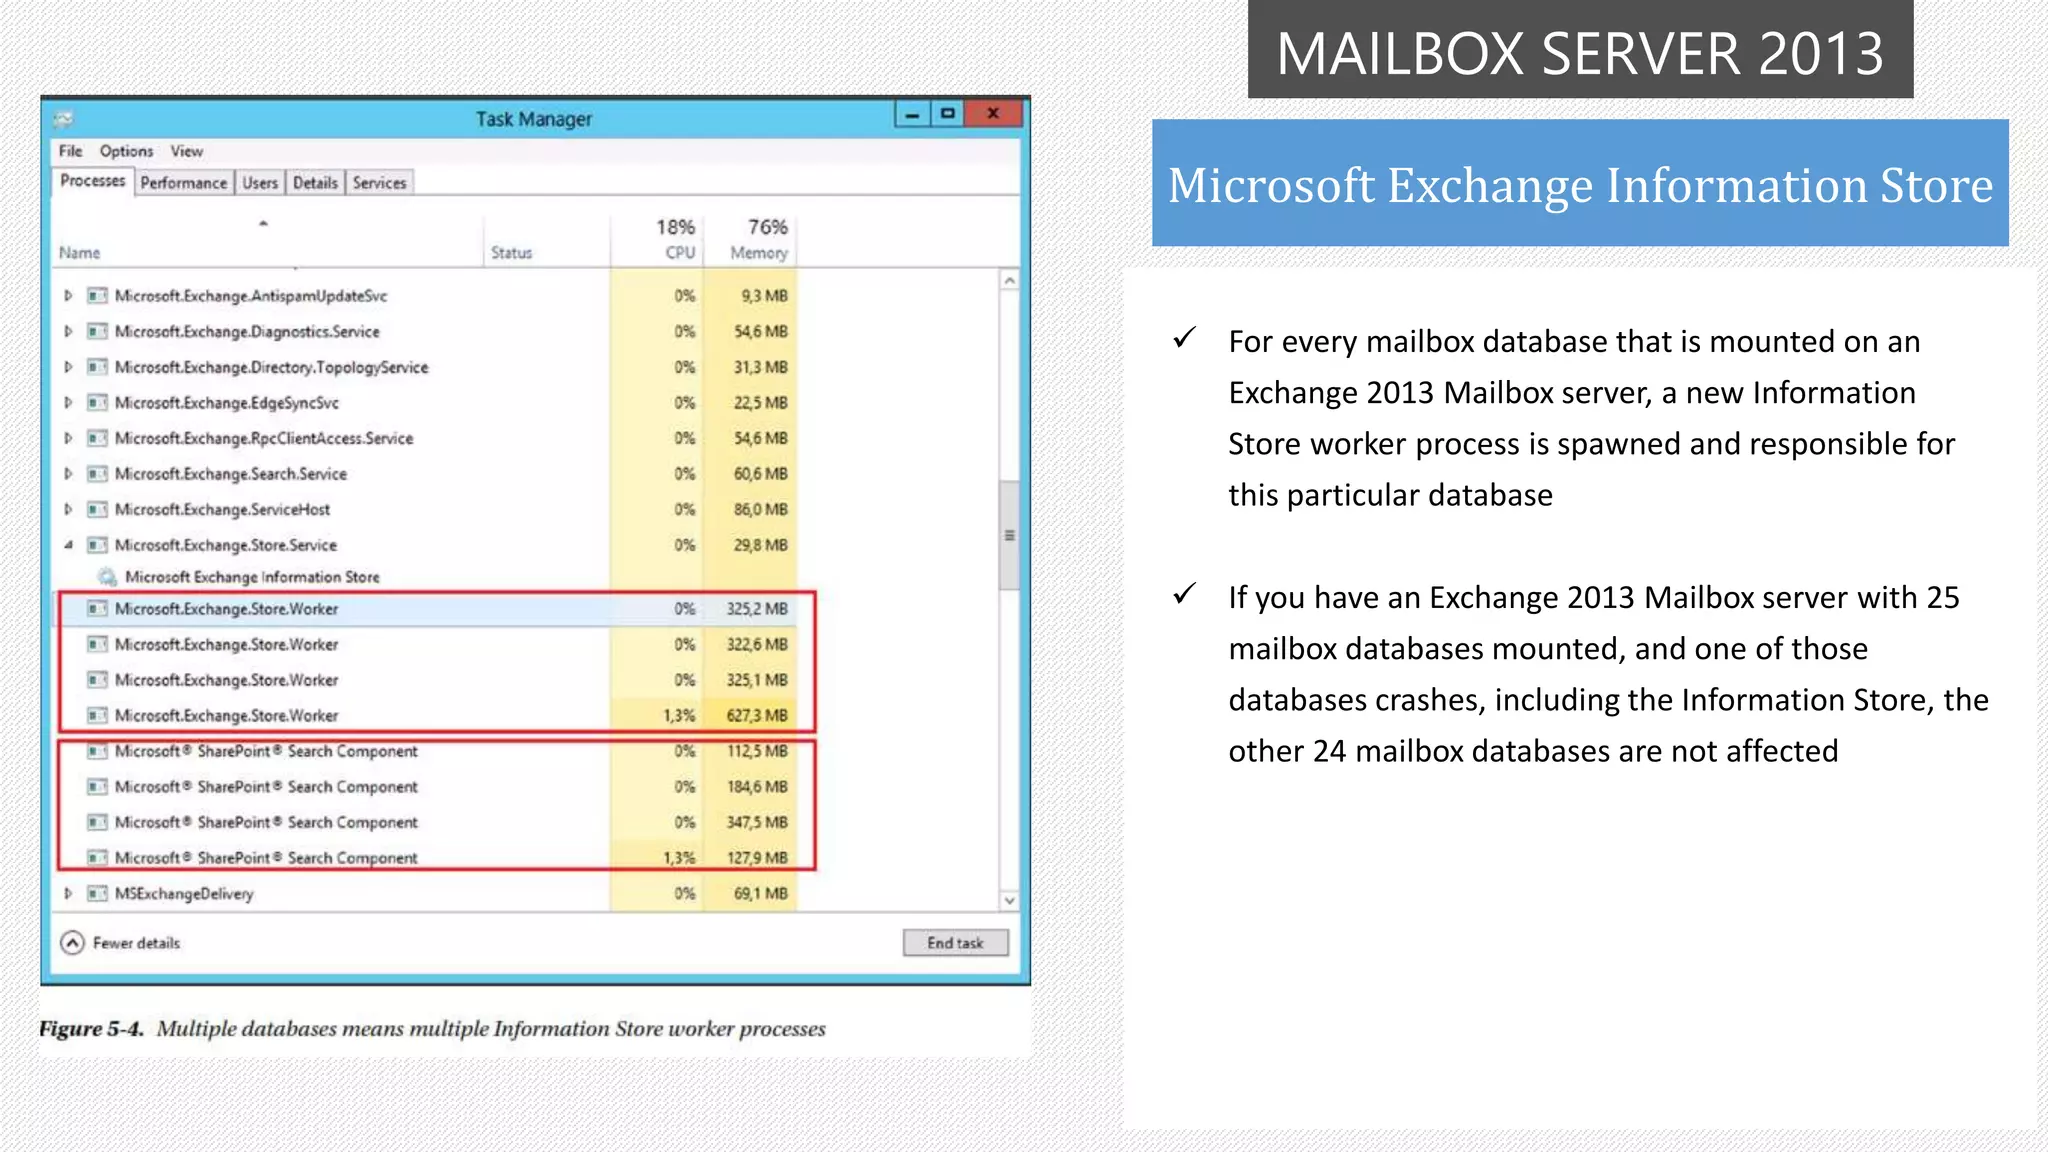
Task: Expand Microsoft.Exchange.ServiceHost process
Action: [x=68, y=509]
